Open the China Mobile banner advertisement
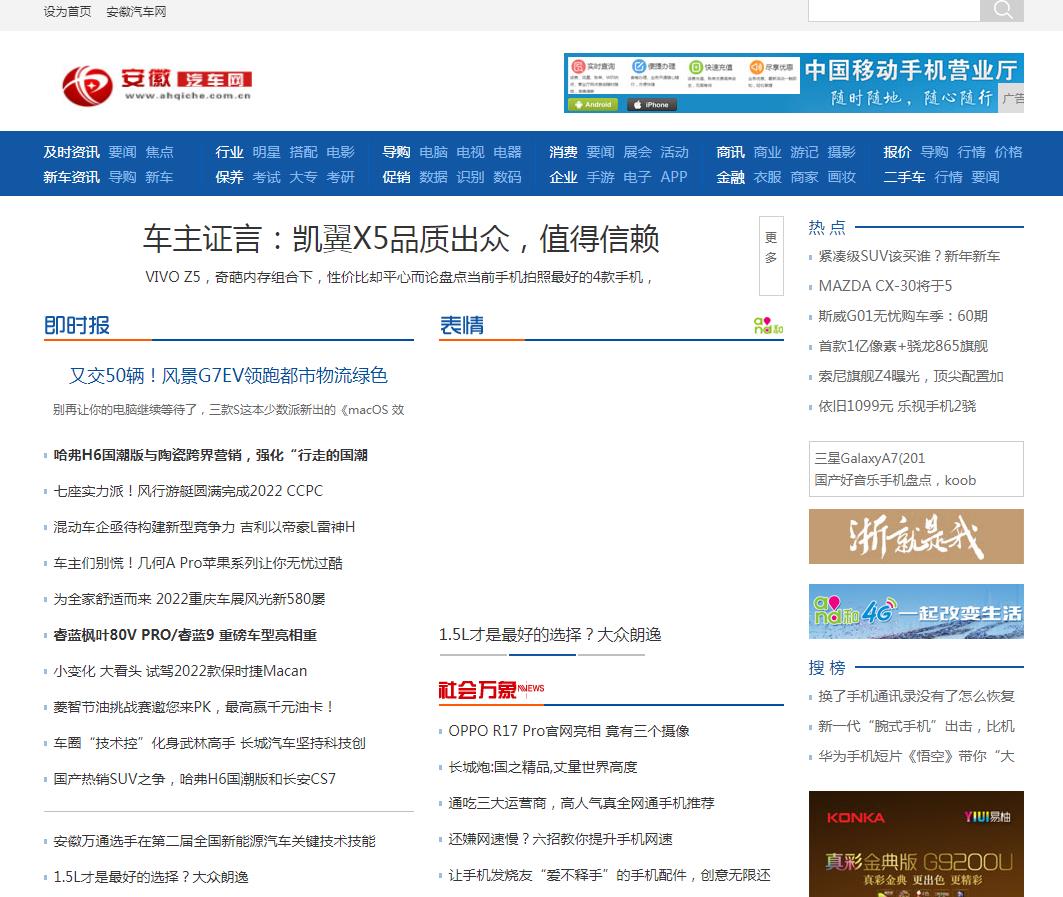The height and width of the screenshot is (897, 1063). 794,83
